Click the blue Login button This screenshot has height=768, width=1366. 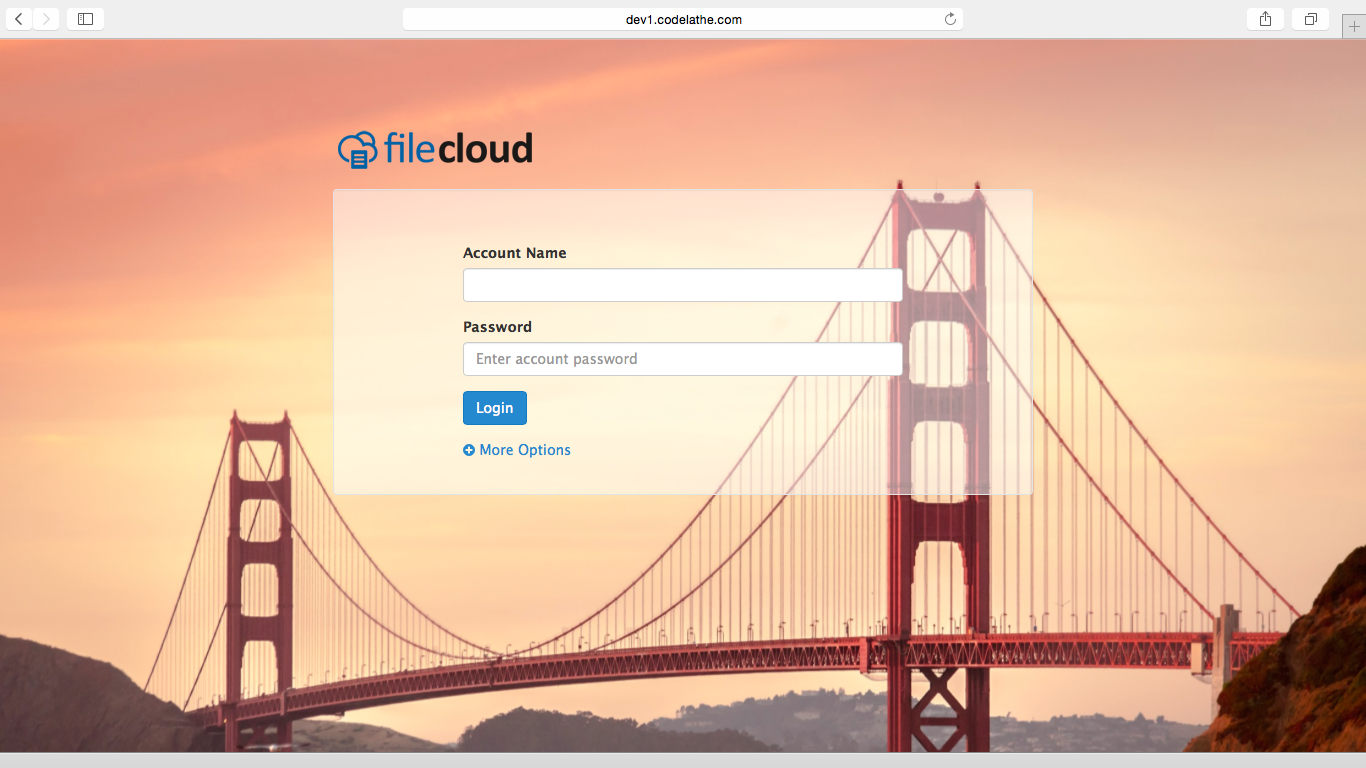(x=495, y=408)
